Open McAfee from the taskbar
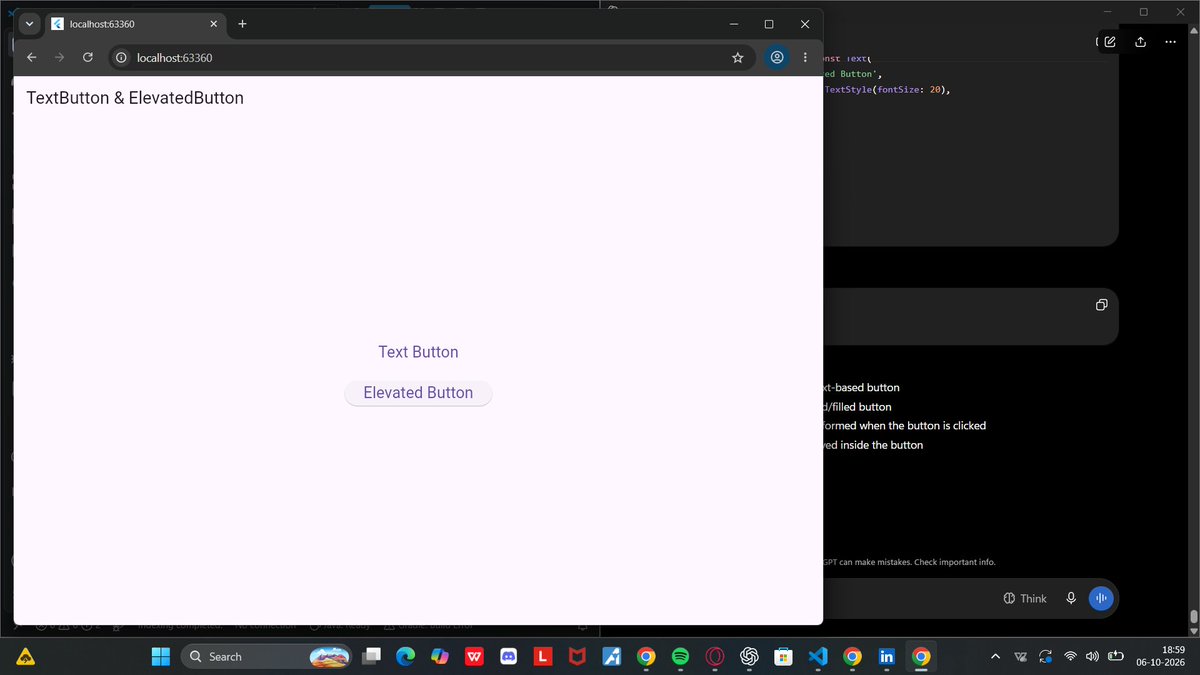 [577, 656]
